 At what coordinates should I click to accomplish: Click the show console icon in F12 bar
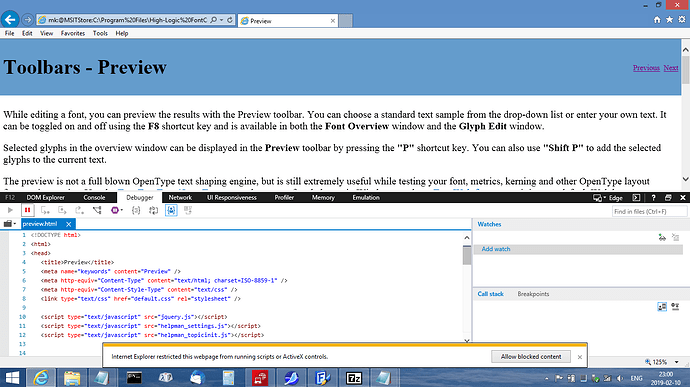(x=636, y=198)
